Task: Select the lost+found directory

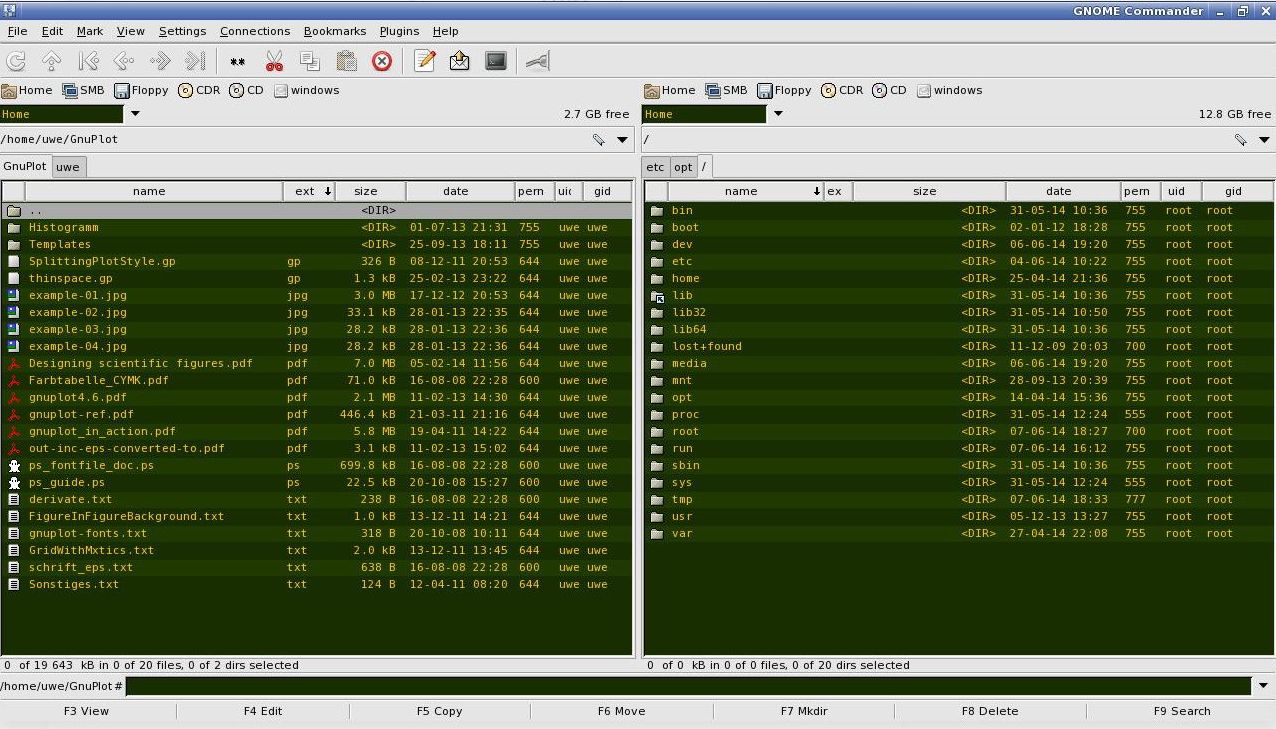Action: [x=959, y=346]
